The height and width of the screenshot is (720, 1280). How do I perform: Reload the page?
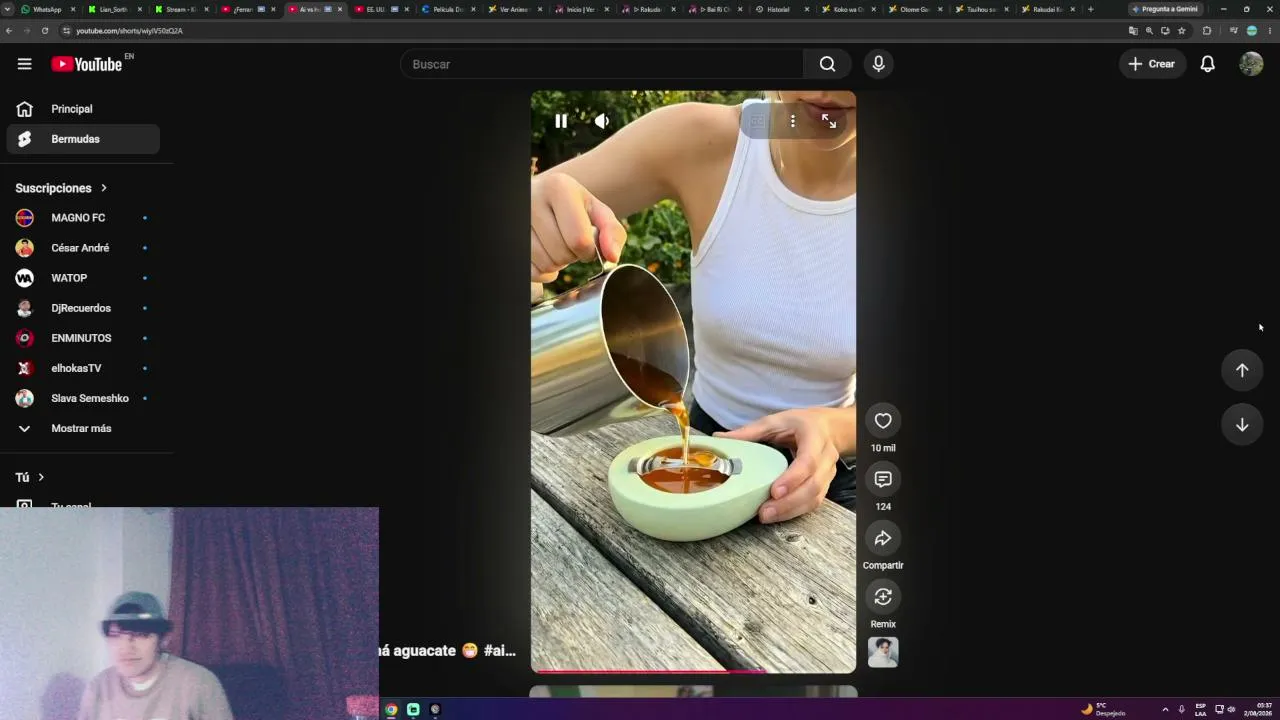pos(45,31)
